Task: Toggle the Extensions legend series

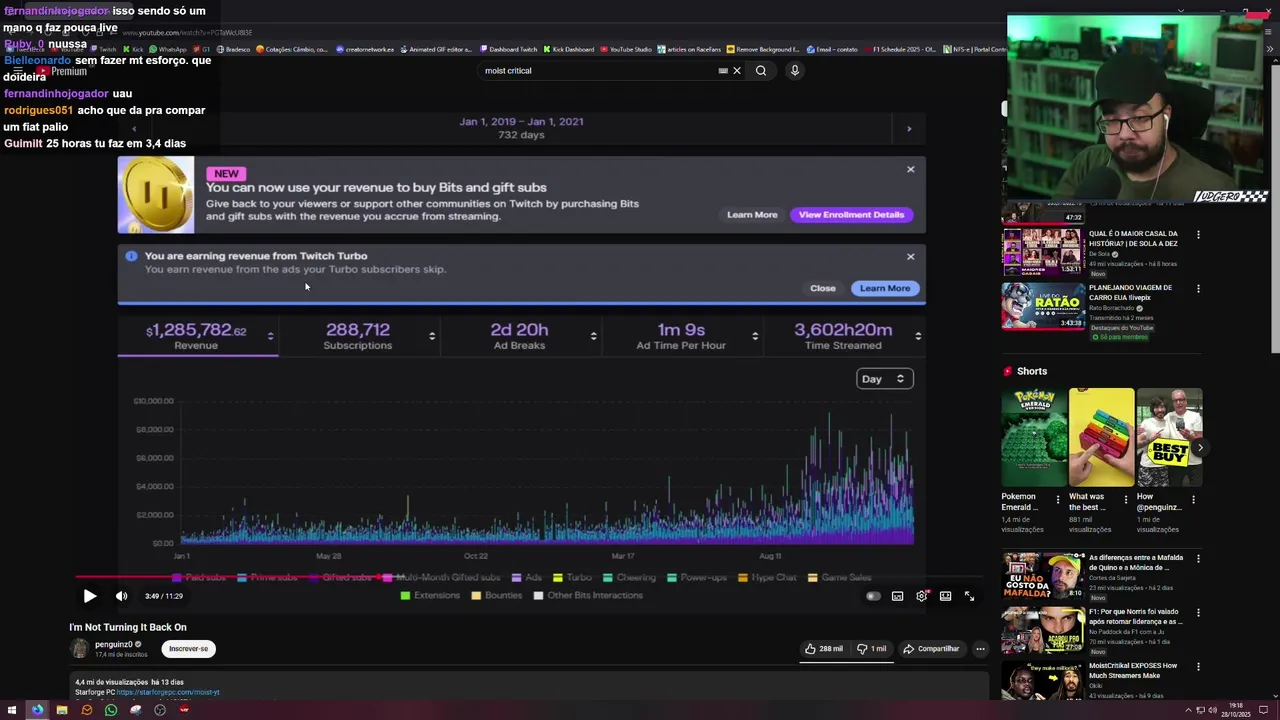Action: coord(430,596)
